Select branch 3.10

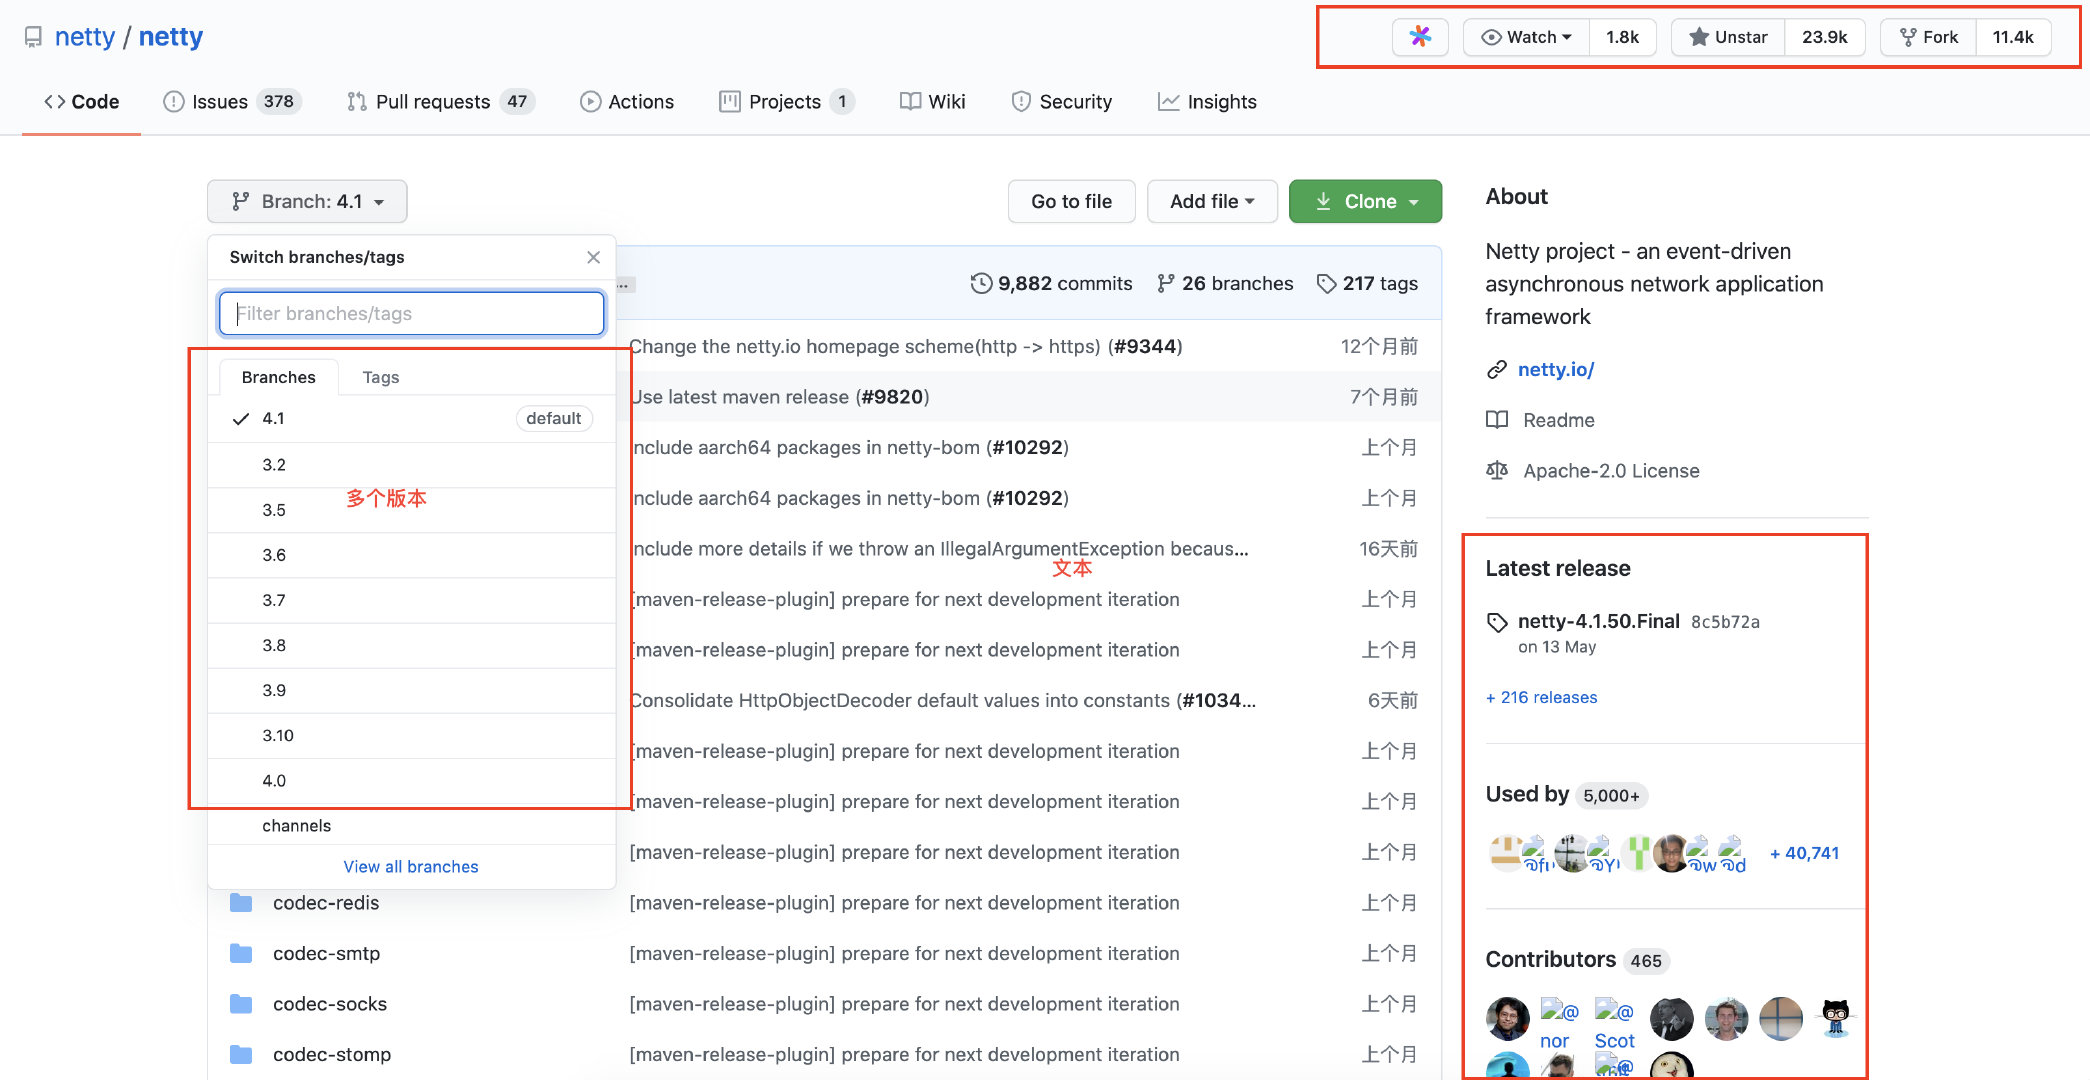[412, 735]
